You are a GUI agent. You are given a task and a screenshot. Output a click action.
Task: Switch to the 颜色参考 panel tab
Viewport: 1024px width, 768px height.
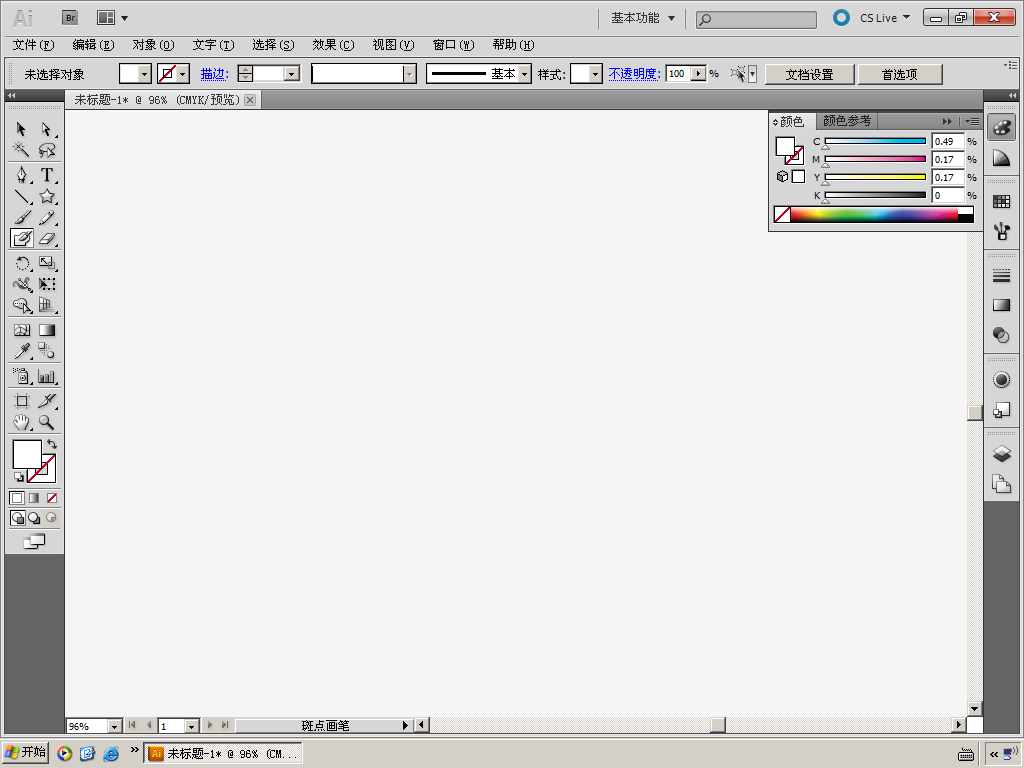point(846,121)
